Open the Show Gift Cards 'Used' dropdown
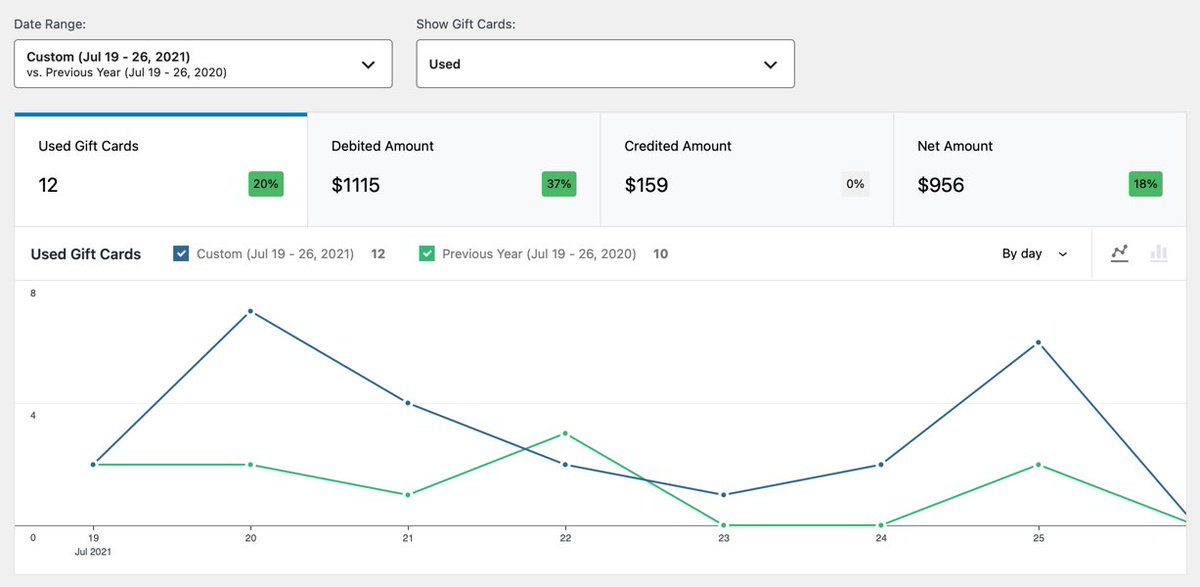 [605, 64]
